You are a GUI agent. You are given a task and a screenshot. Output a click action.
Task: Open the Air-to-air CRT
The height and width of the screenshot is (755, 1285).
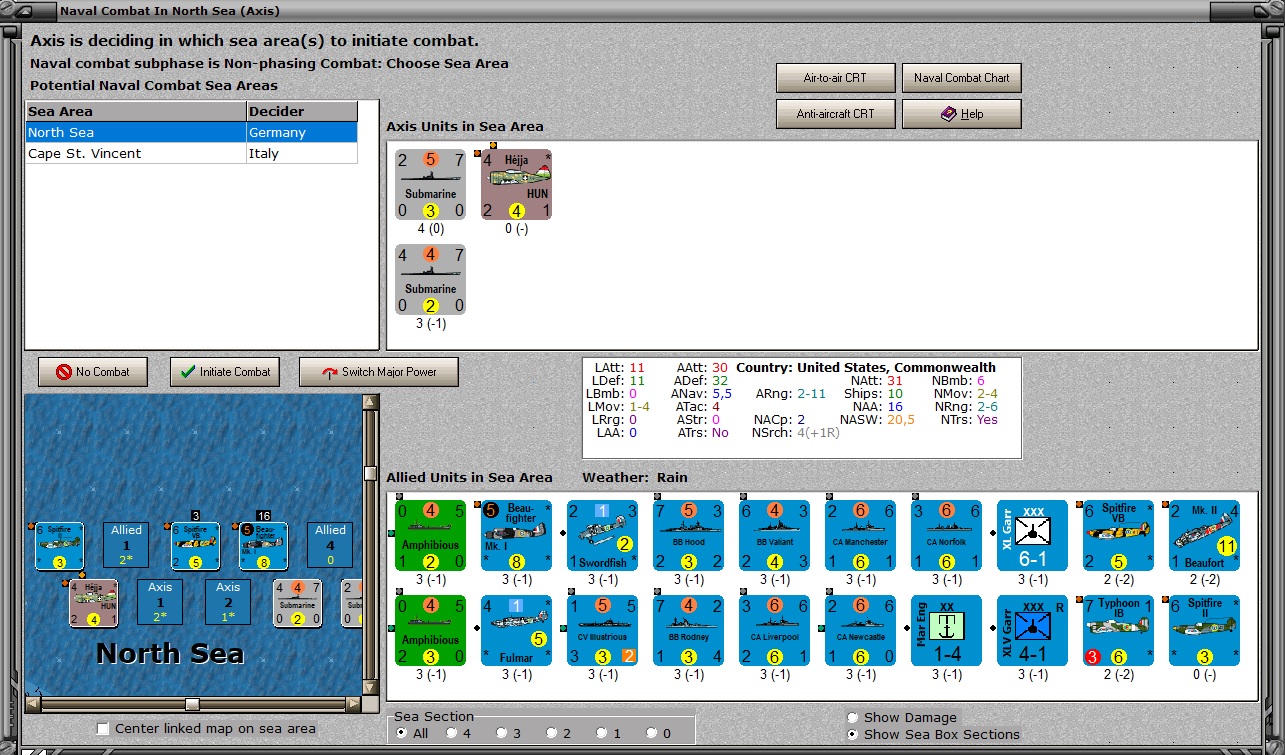835,78
